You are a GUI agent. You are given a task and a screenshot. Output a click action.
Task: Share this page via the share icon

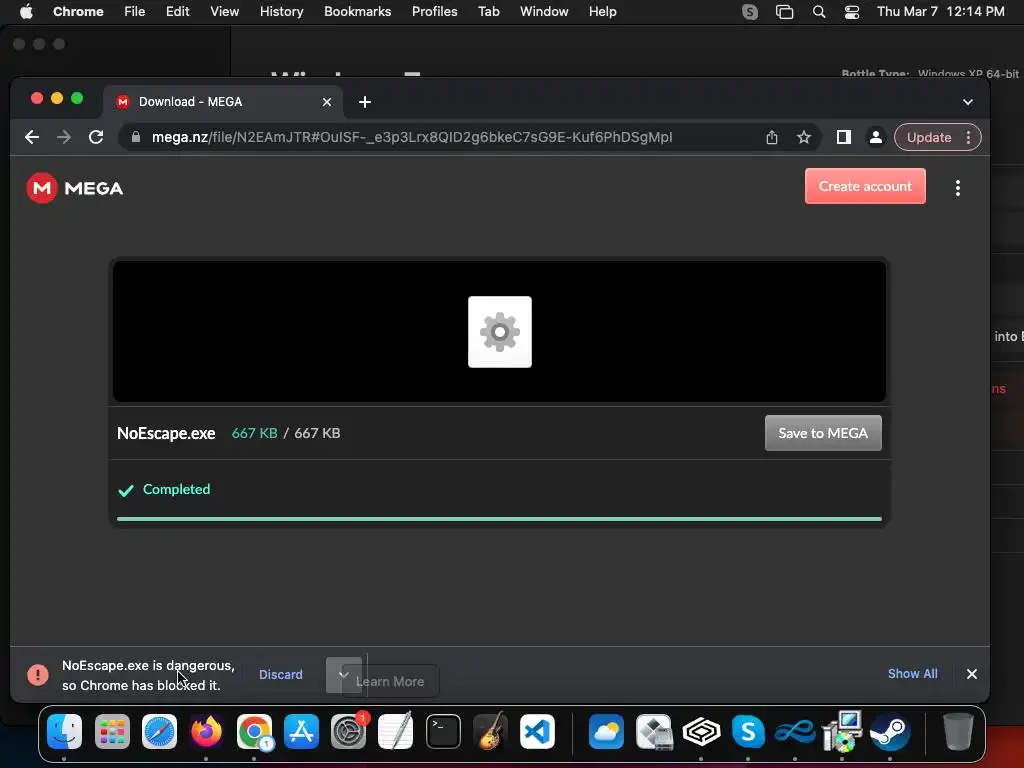tap(771, 137)
